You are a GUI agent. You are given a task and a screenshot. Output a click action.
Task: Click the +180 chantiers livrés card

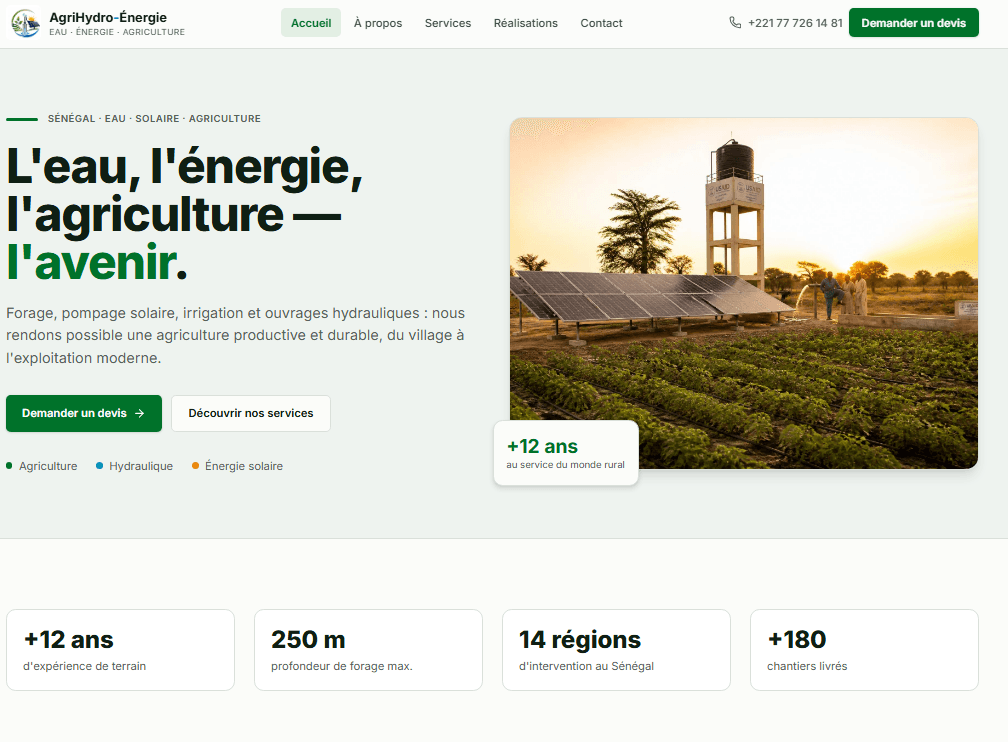point(864,650)
